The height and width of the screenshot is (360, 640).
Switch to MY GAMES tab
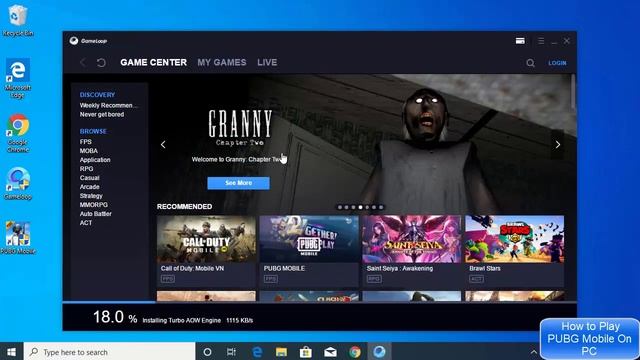(x=222, y=62)
